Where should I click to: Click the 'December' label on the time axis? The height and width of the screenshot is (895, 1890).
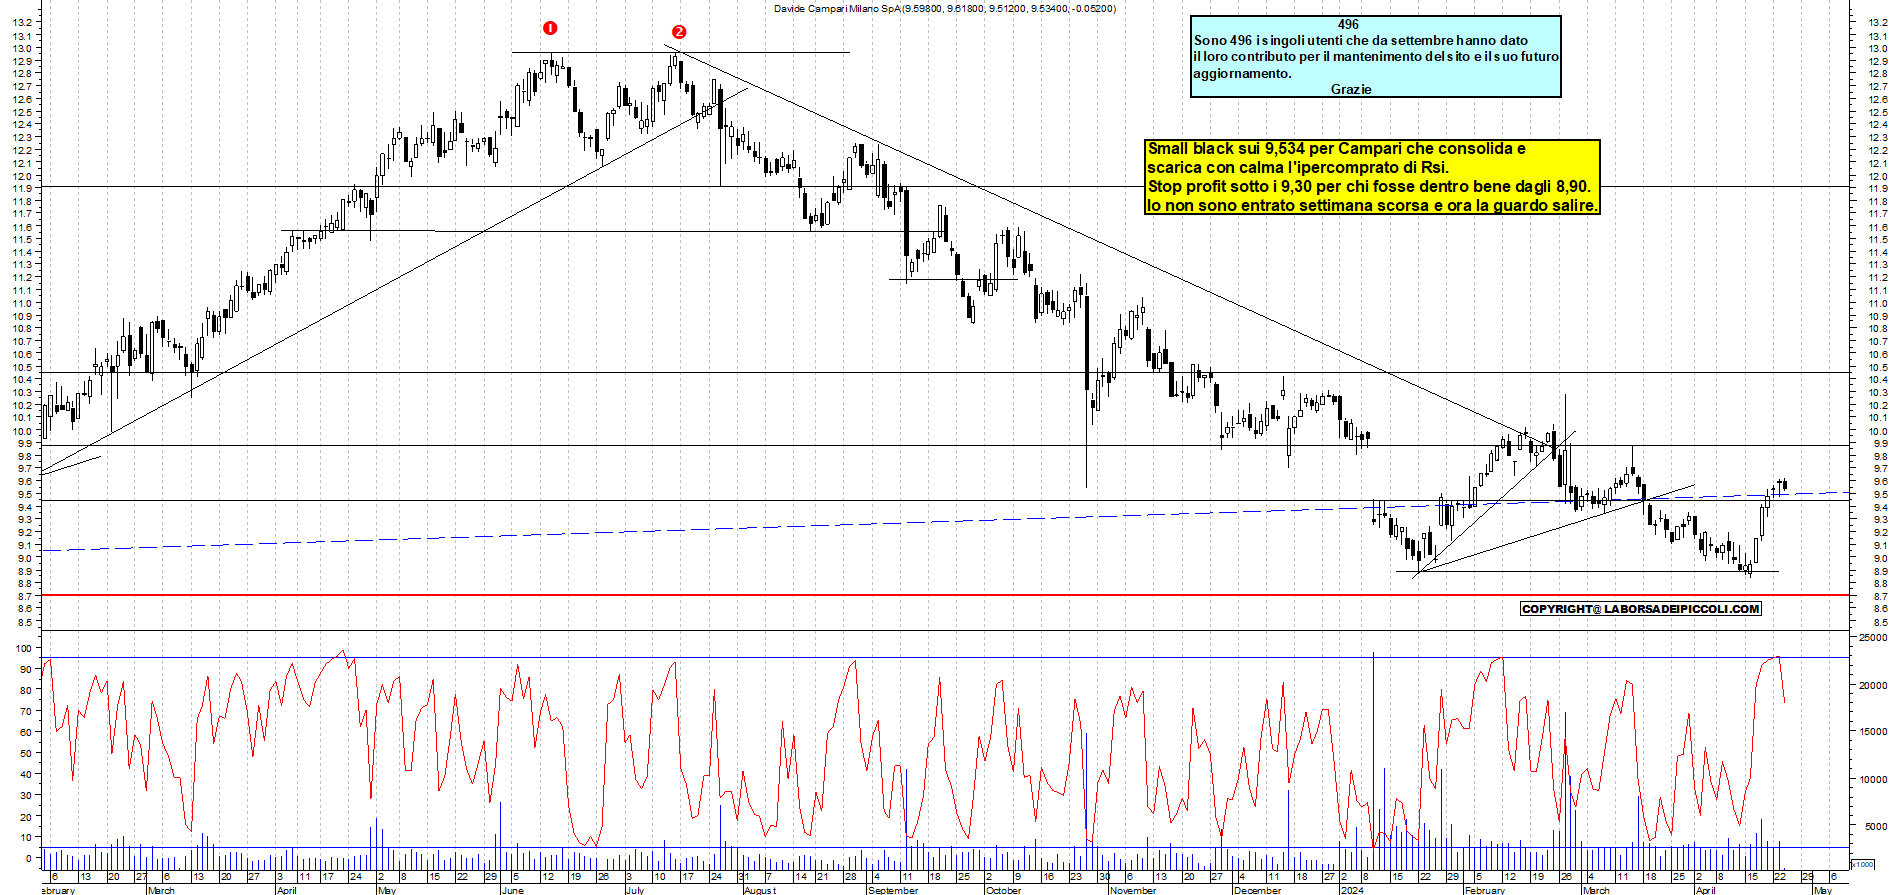(1257, 890)
